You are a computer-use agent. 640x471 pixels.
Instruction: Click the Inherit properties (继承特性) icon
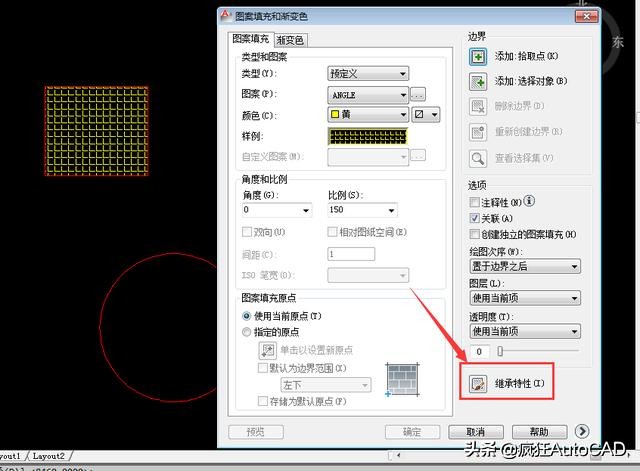(x=478, y=383)
